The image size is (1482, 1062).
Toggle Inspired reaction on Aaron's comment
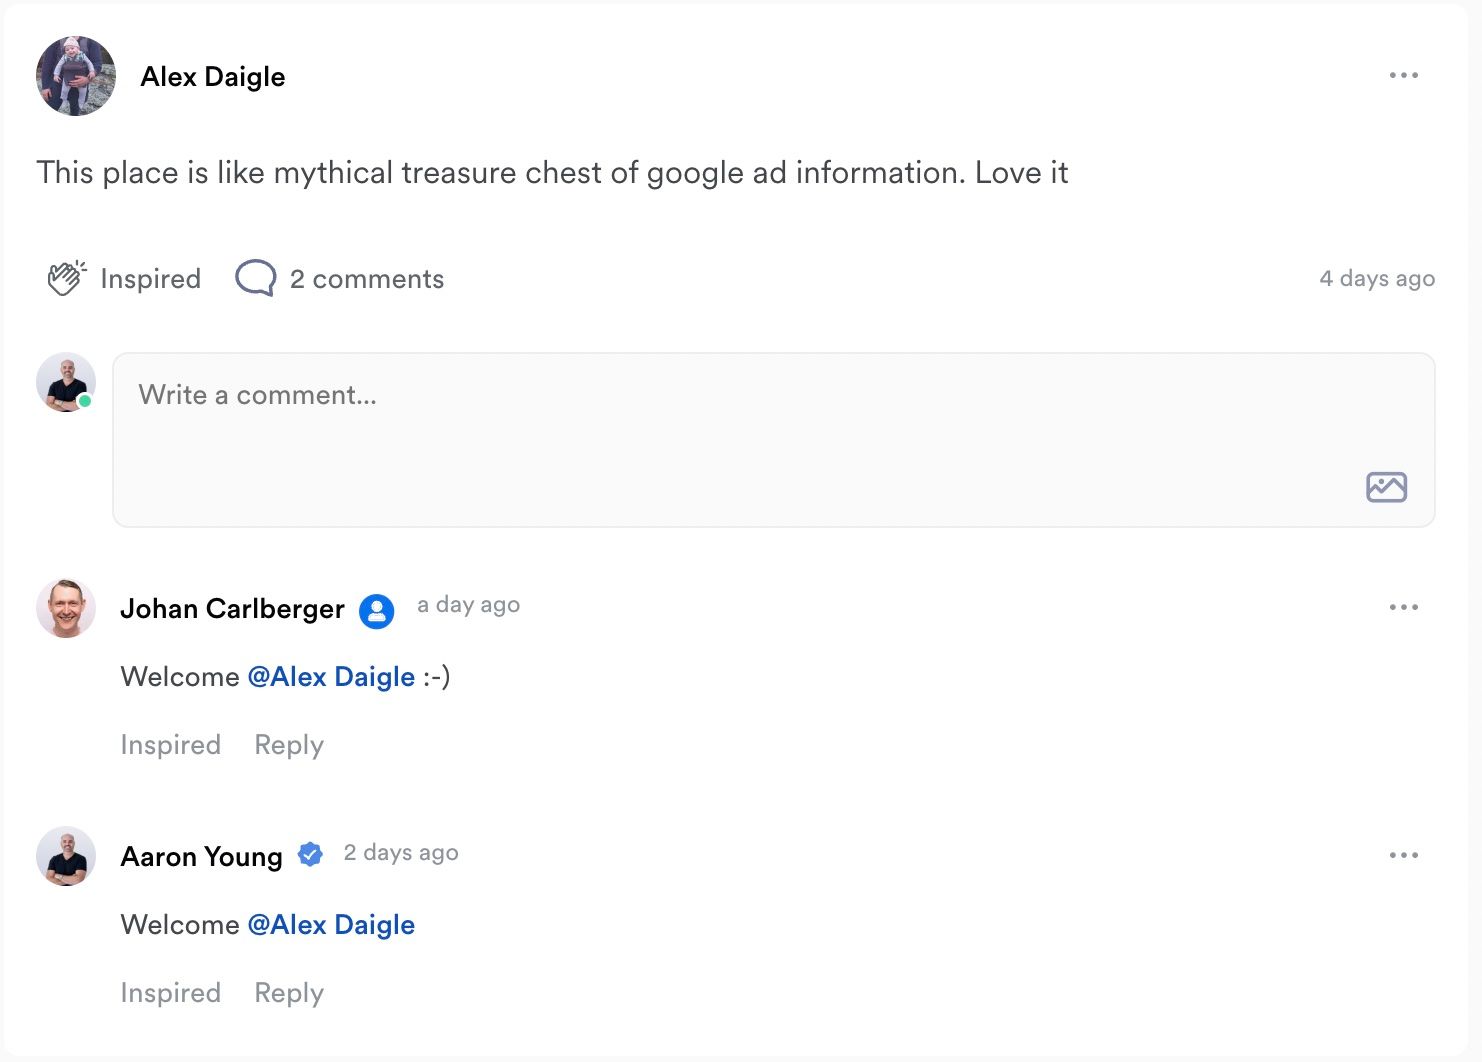tap(170, 993)
